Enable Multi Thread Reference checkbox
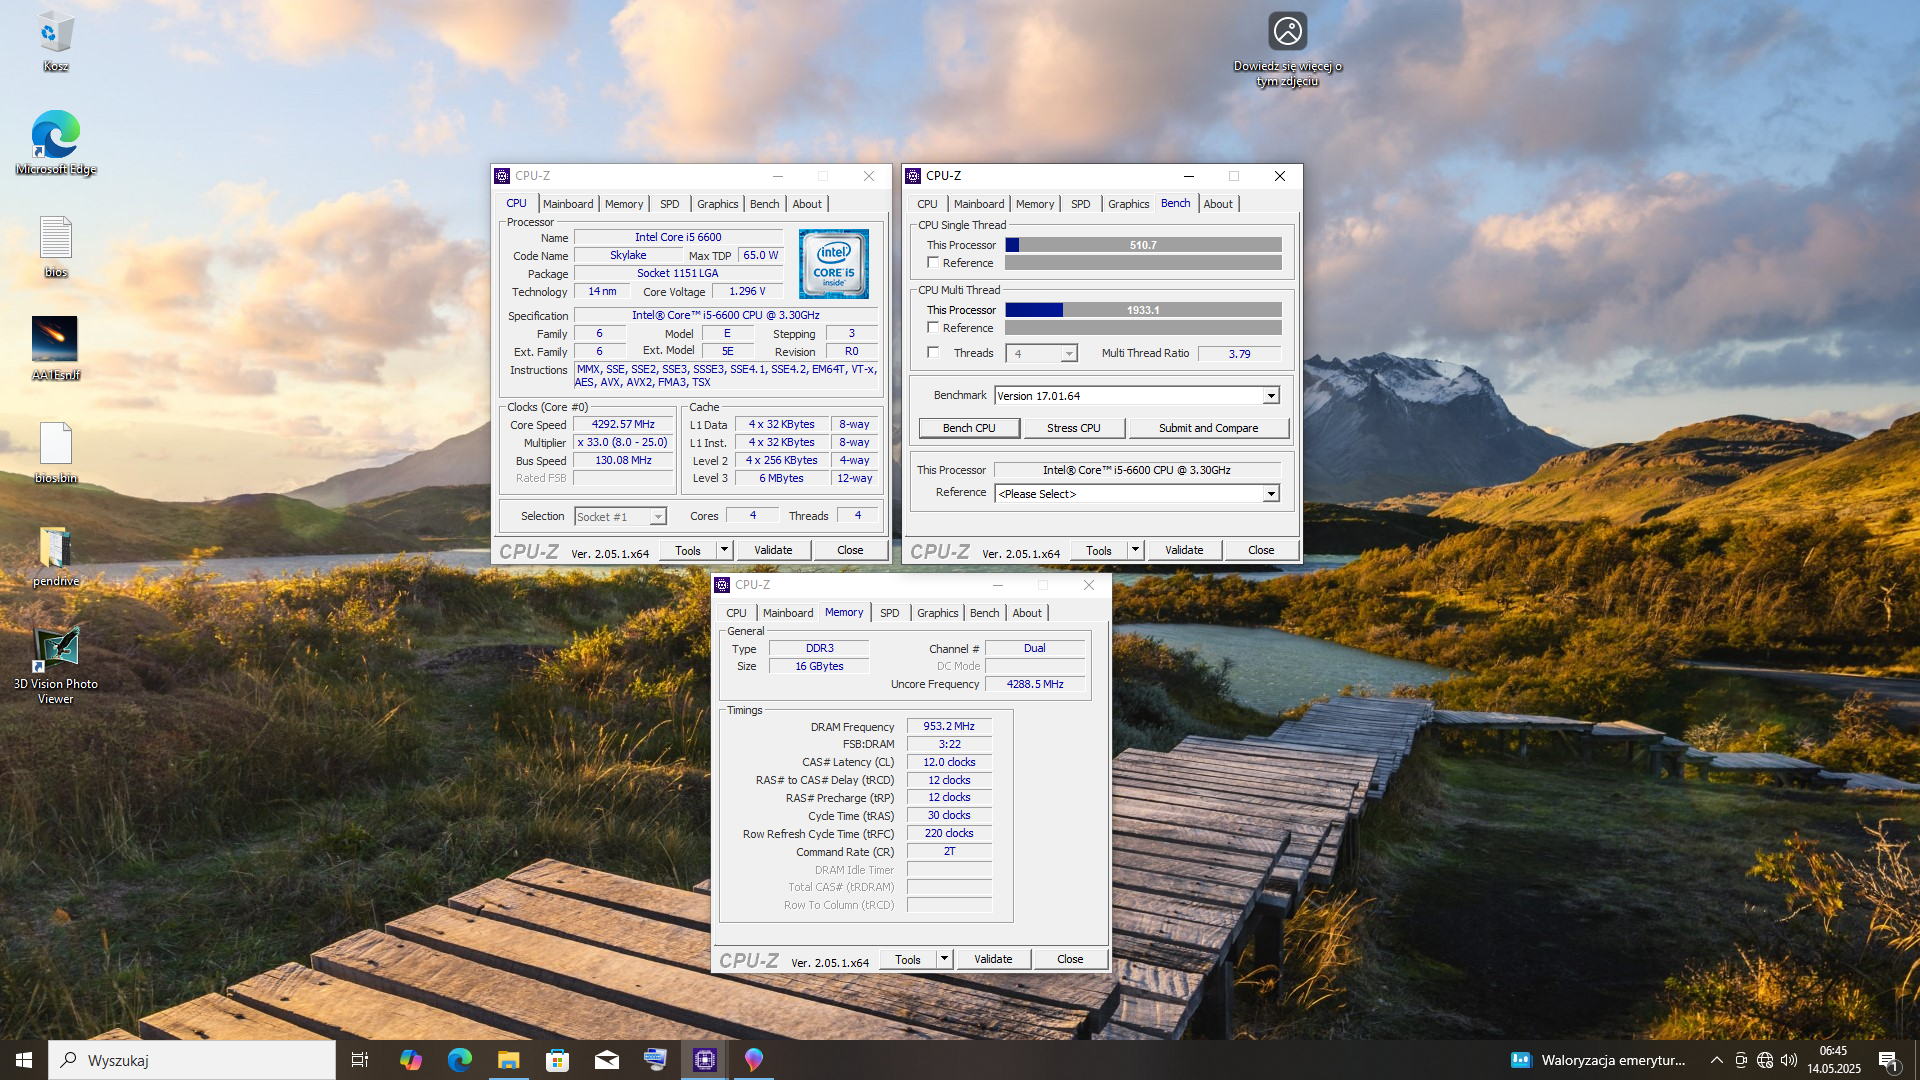The image size is (1920, 1080). coord(933,328)
